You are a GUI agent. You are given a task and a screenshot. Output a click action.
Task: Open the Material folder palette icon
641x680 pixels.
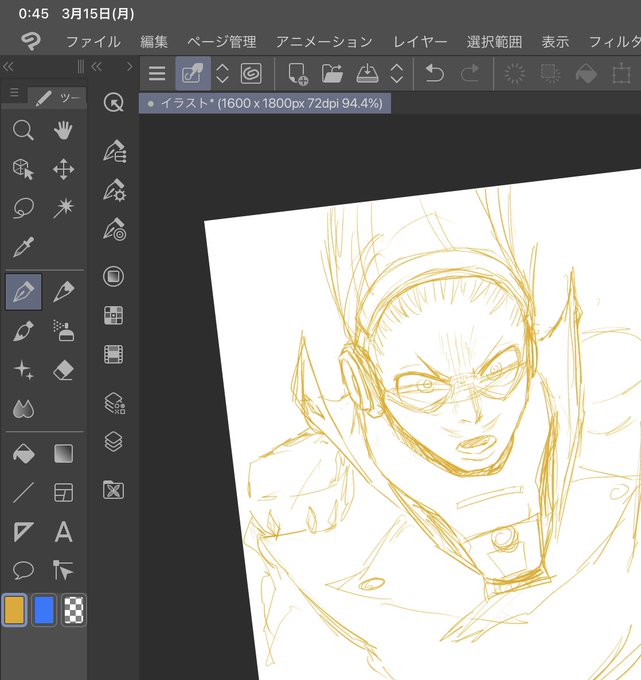point(114,490)
